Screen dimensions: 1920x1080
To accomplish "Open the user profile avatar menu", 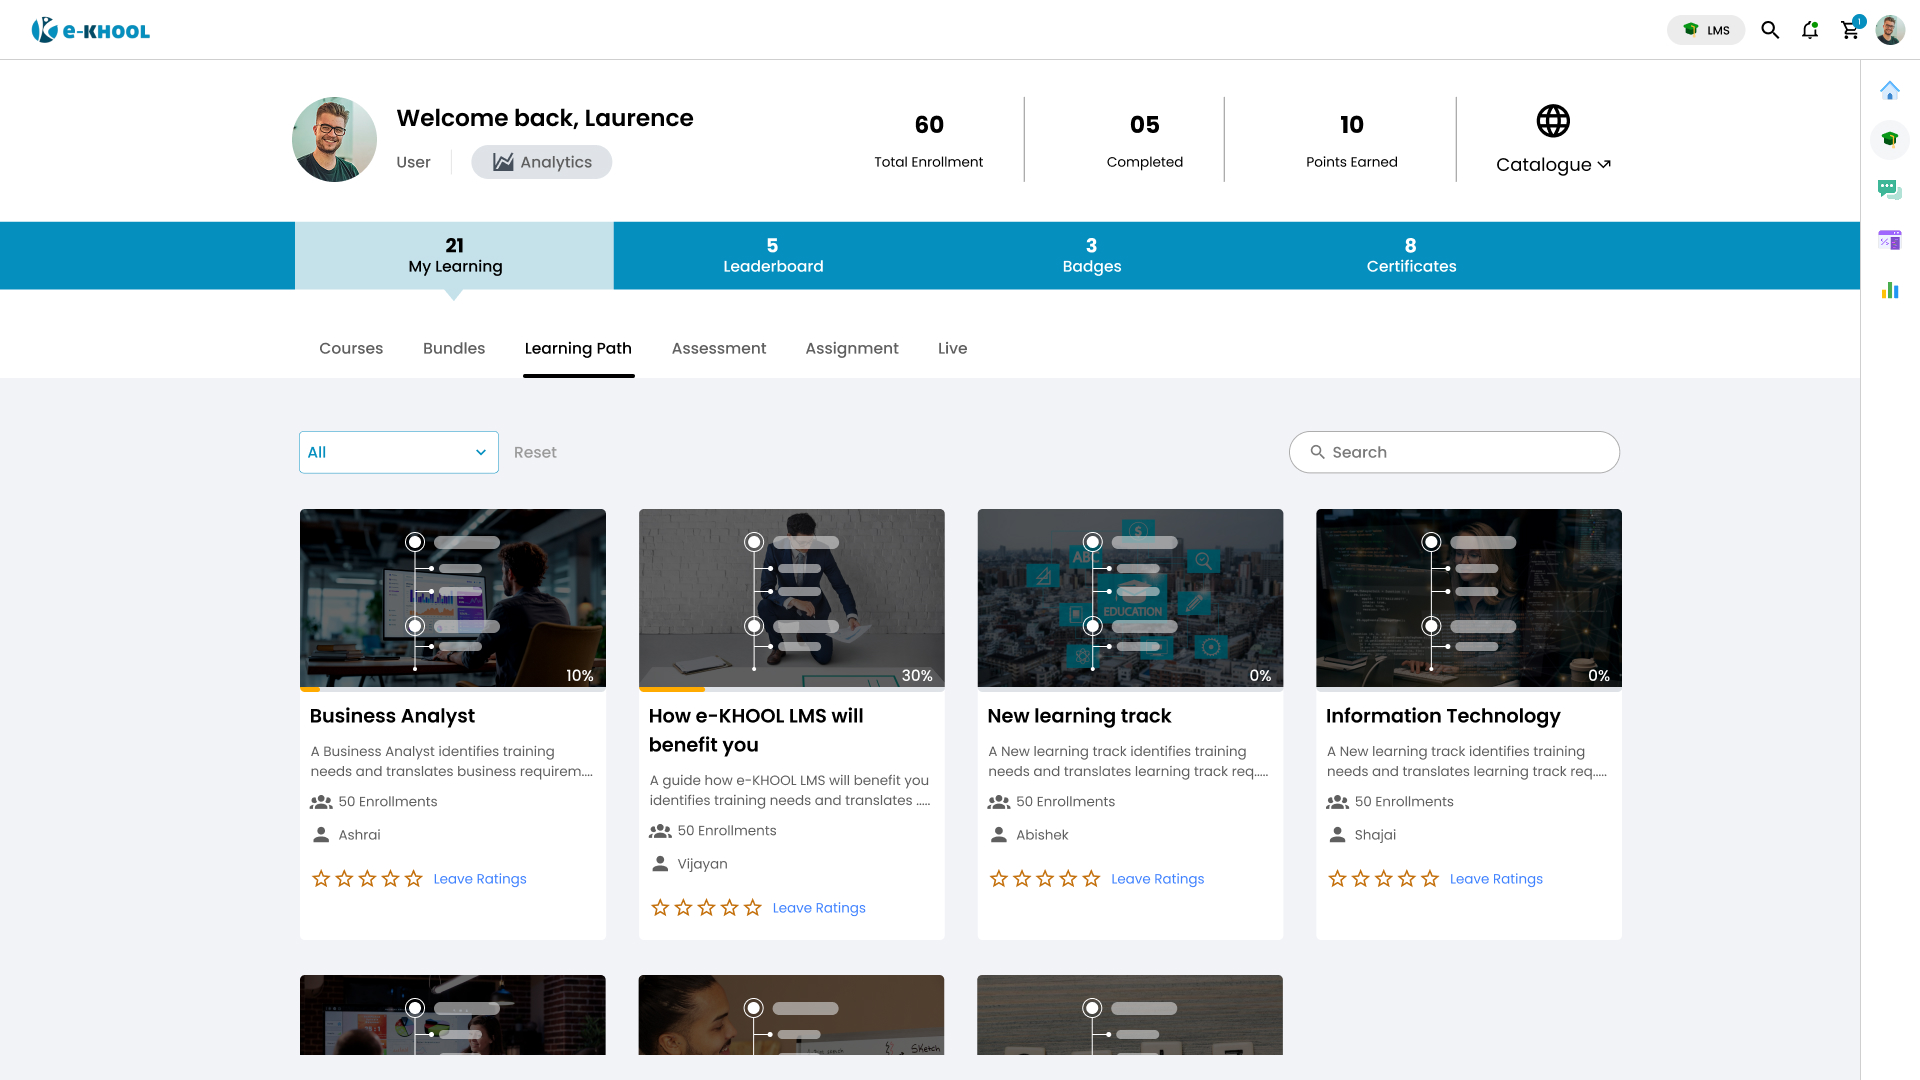I will coord(1890,30).
